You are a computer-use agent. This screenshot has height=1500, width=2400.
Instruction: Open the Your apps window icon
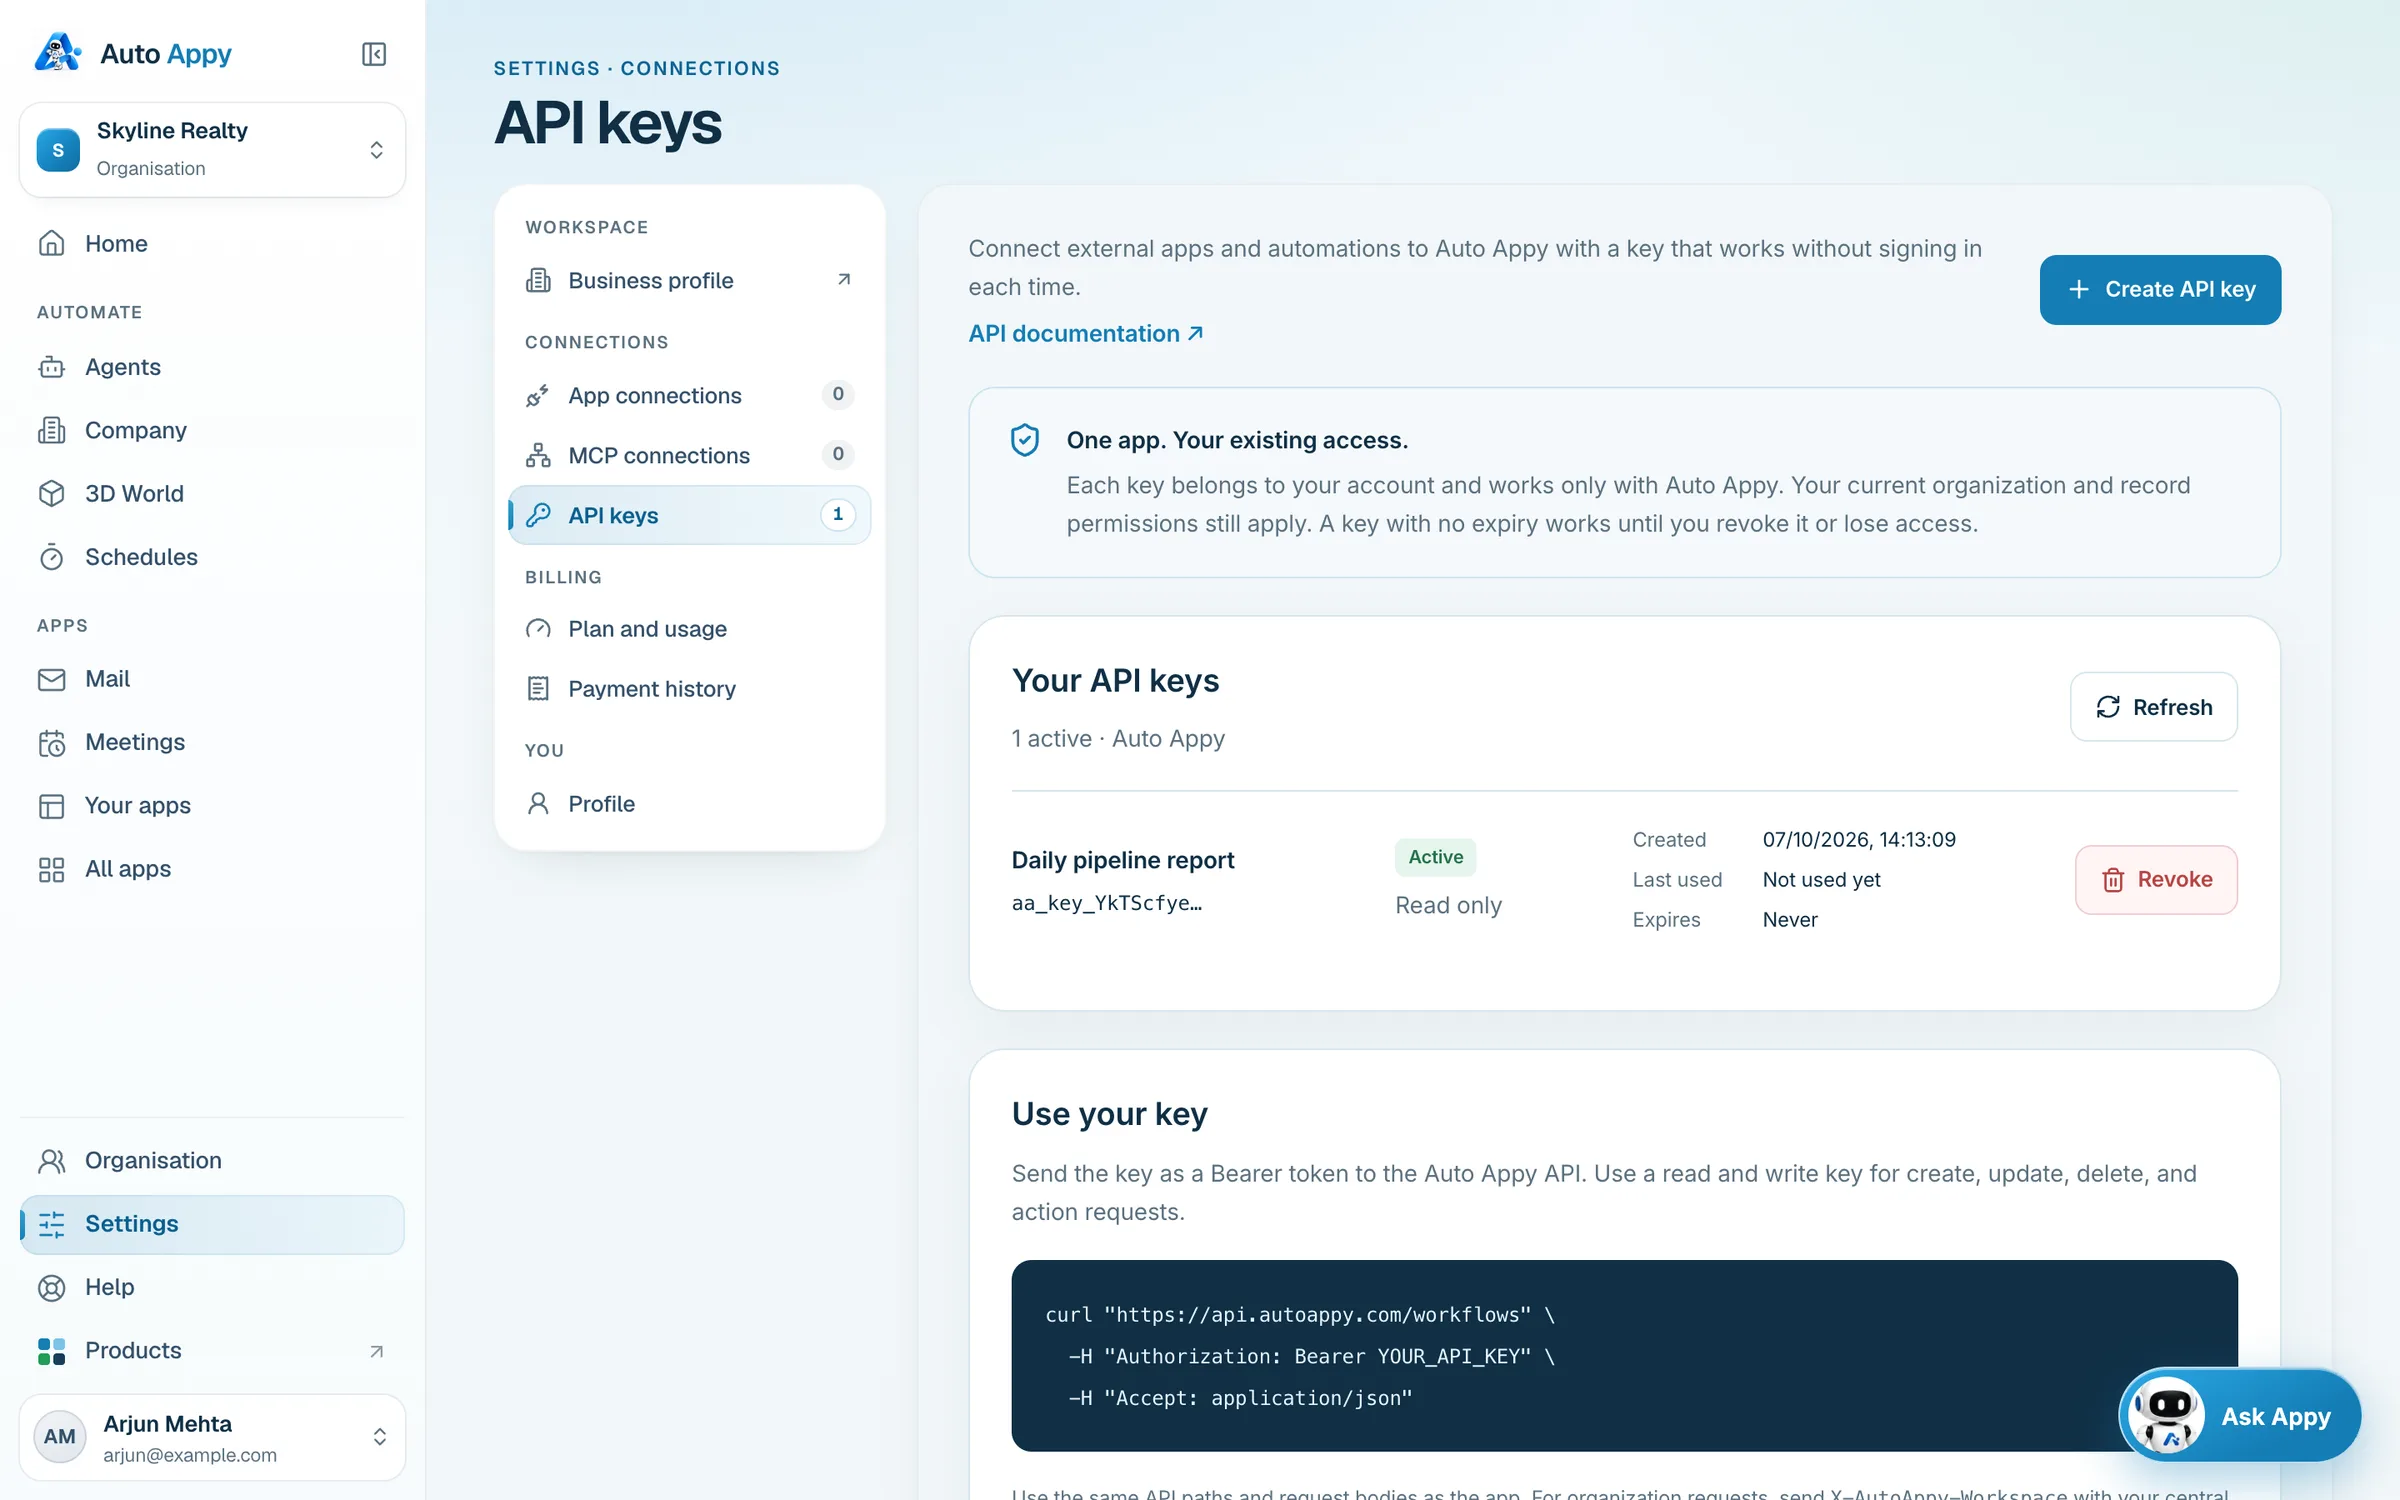(x=52, y=806)
